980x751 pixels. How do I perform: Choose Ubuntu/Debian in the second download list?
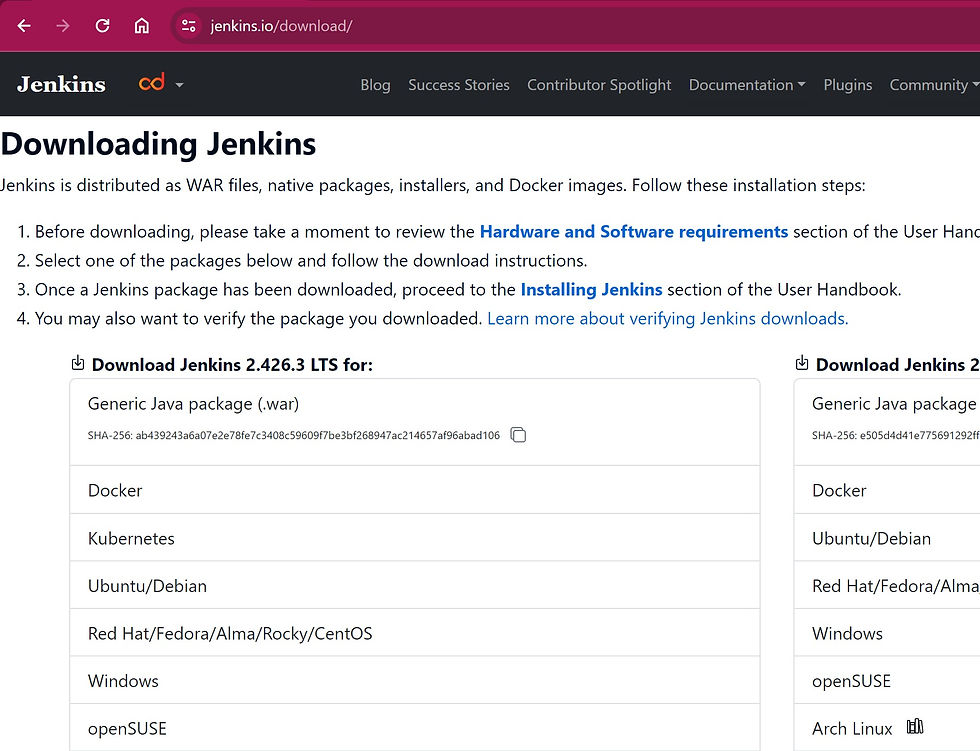tap(887, 538)
